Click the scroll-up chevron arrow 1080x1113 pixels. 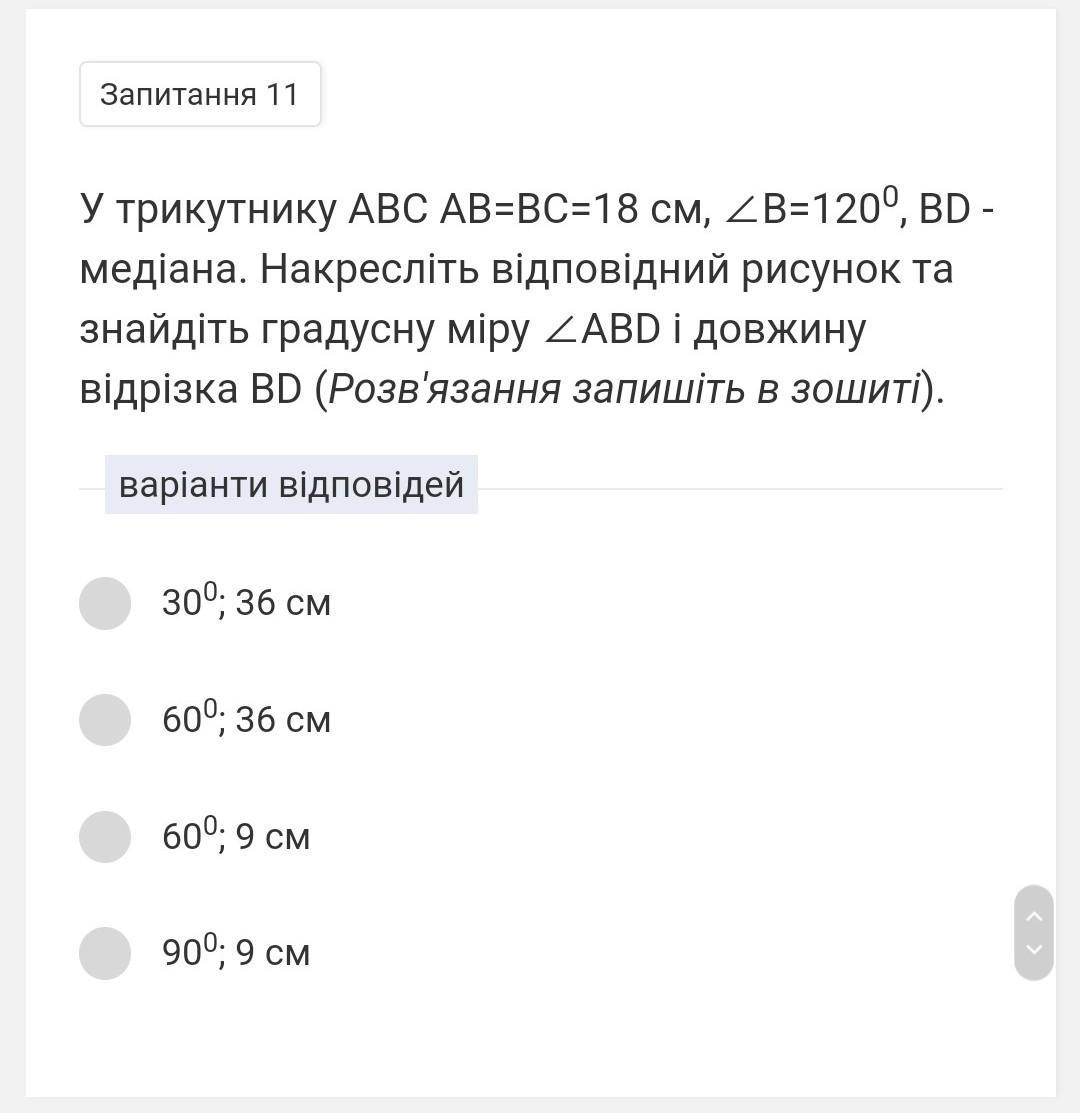click(x=1034, y=916)
